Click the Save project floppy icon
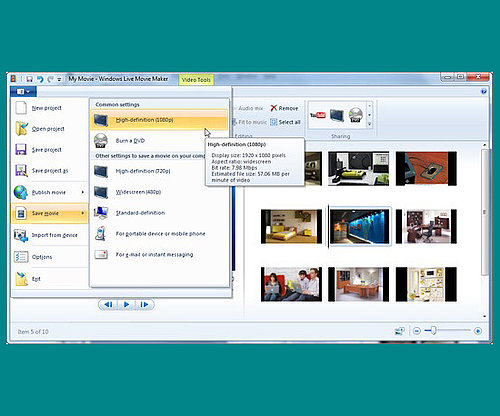Screen dimensions: 500x416 point(21,149)
